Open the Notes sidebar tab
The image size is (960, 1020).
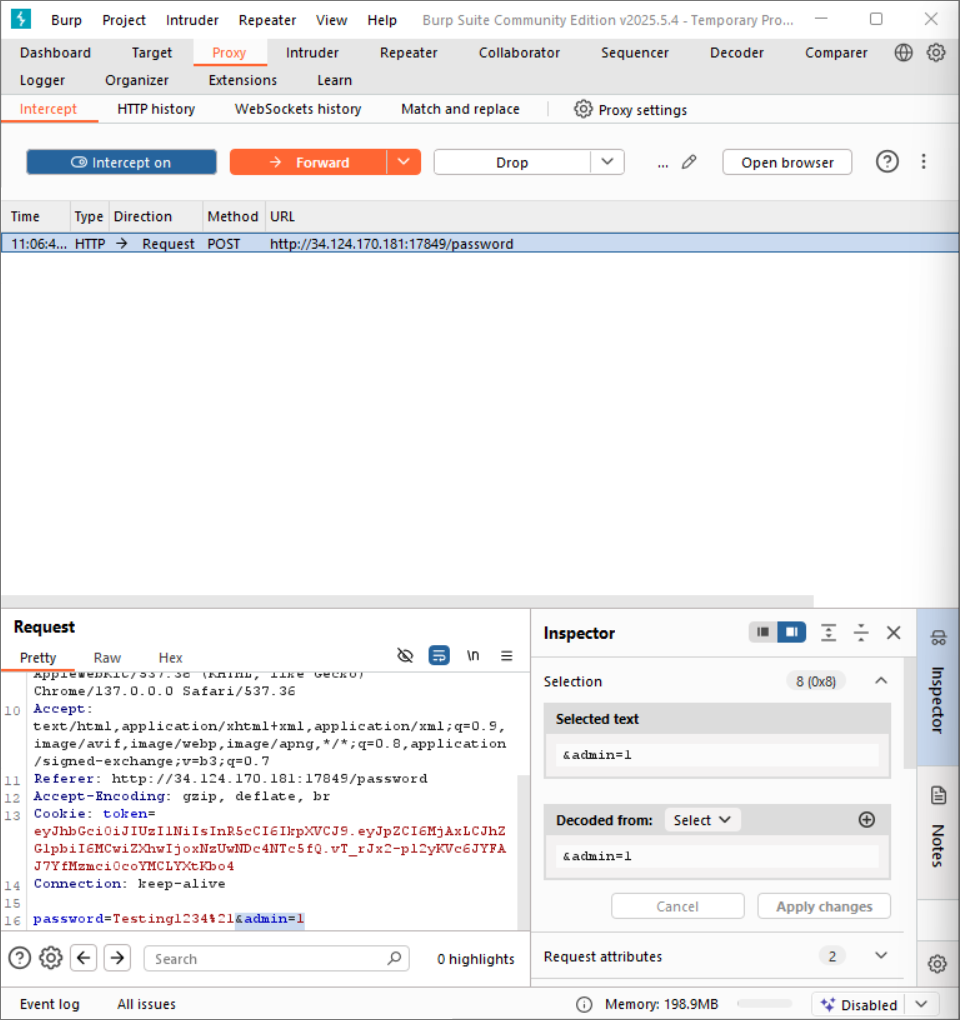point(938,833)
